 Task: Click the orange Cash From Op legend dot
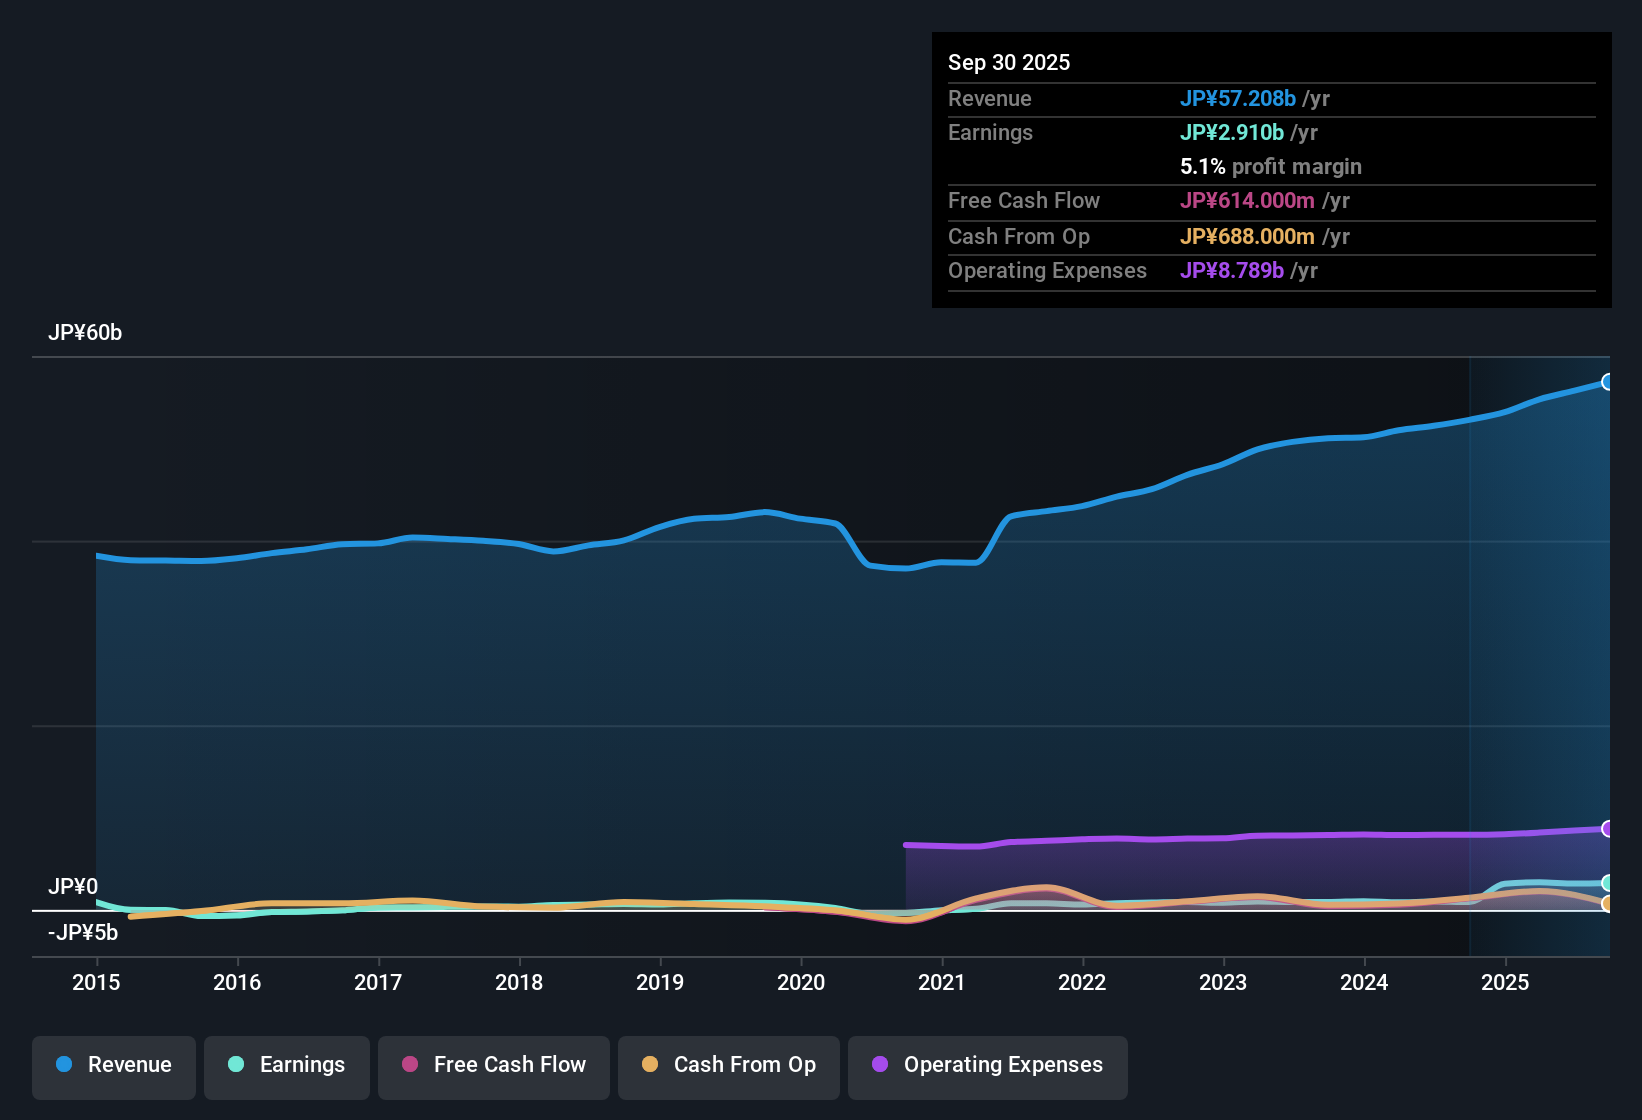click(650, 1065)
